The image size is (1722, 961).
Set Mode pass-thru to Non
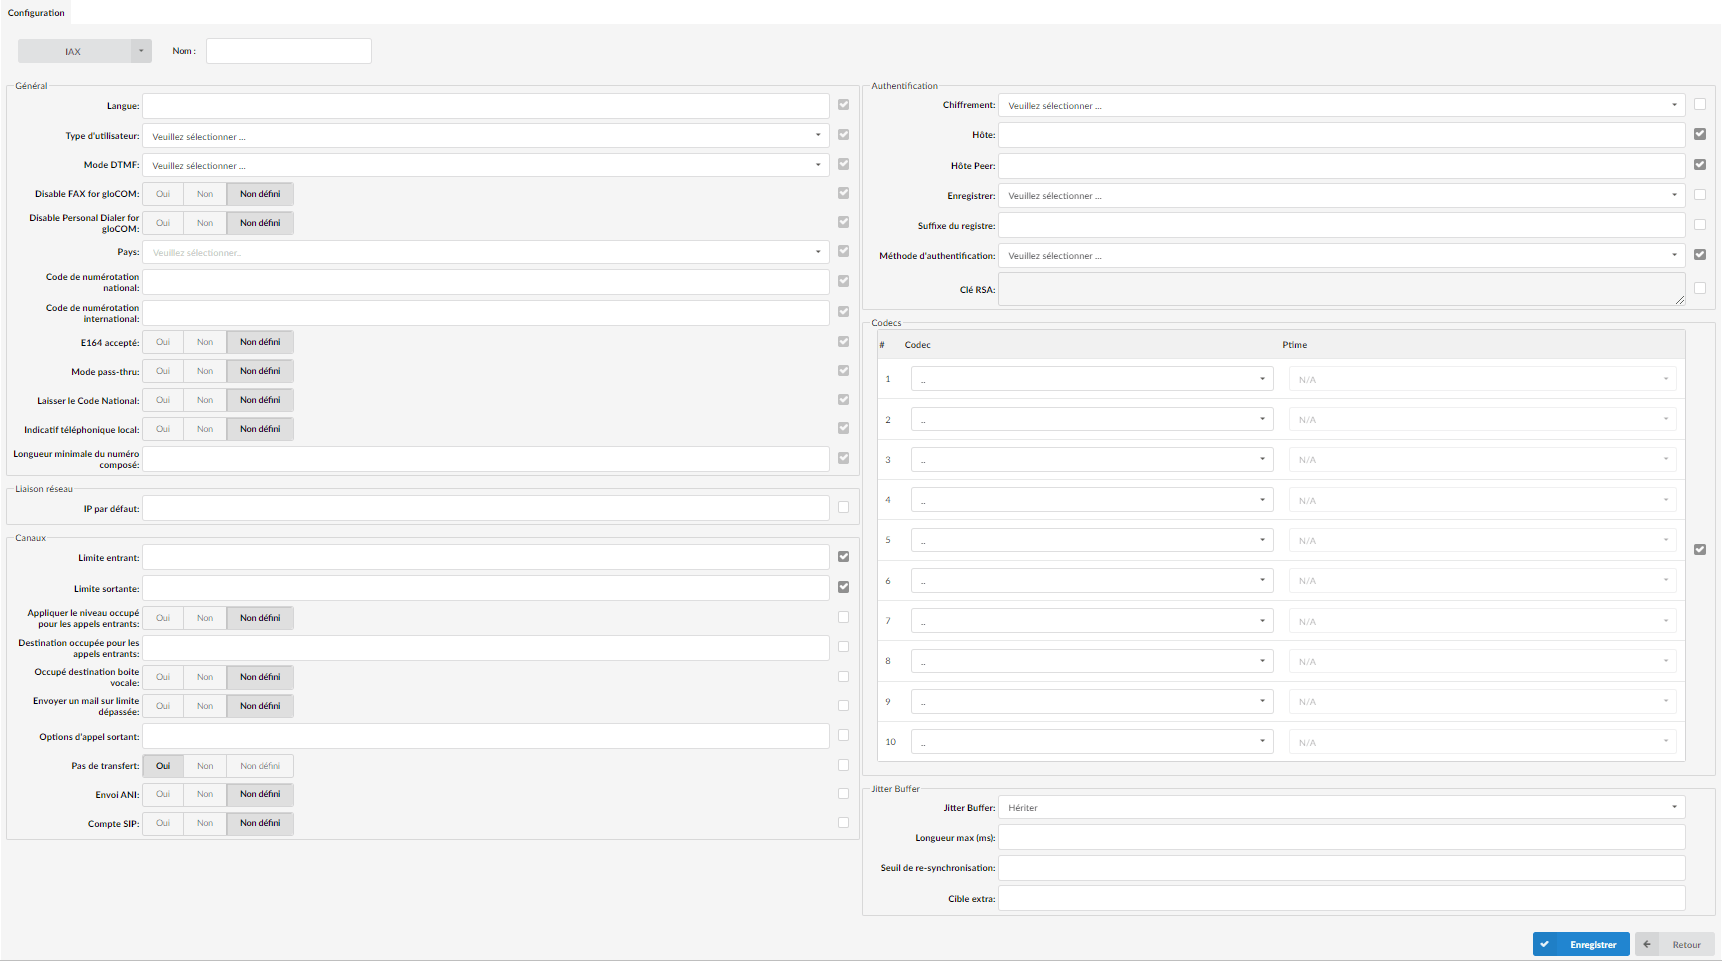coord(205,371)
